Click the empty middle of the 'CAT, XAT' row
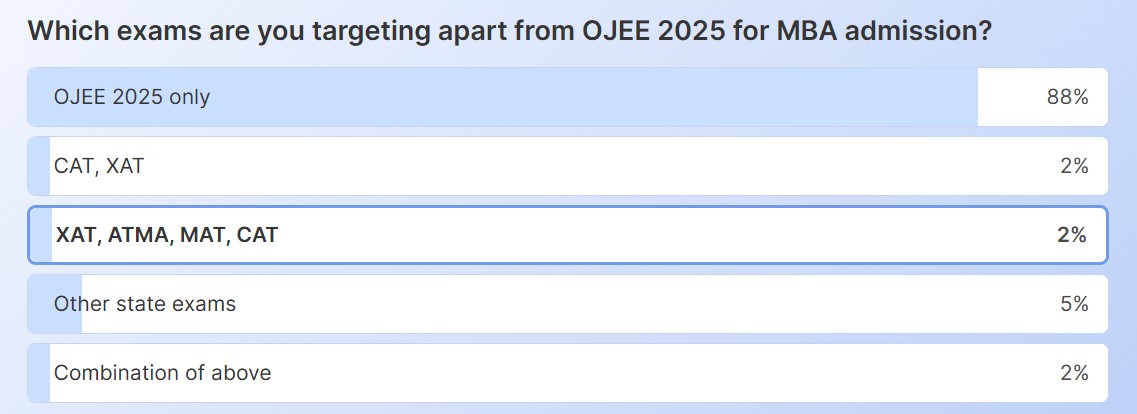1137x414 pixels. 600,166
